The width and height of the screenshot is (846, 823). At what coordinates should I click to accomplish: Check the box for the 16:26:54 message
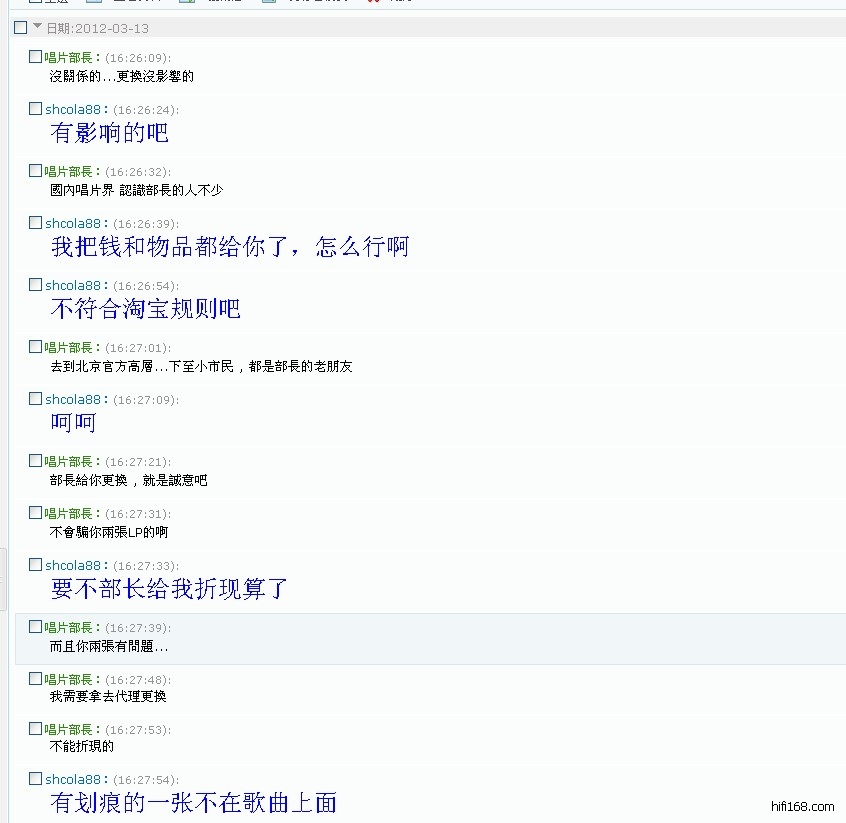point(36,285)
